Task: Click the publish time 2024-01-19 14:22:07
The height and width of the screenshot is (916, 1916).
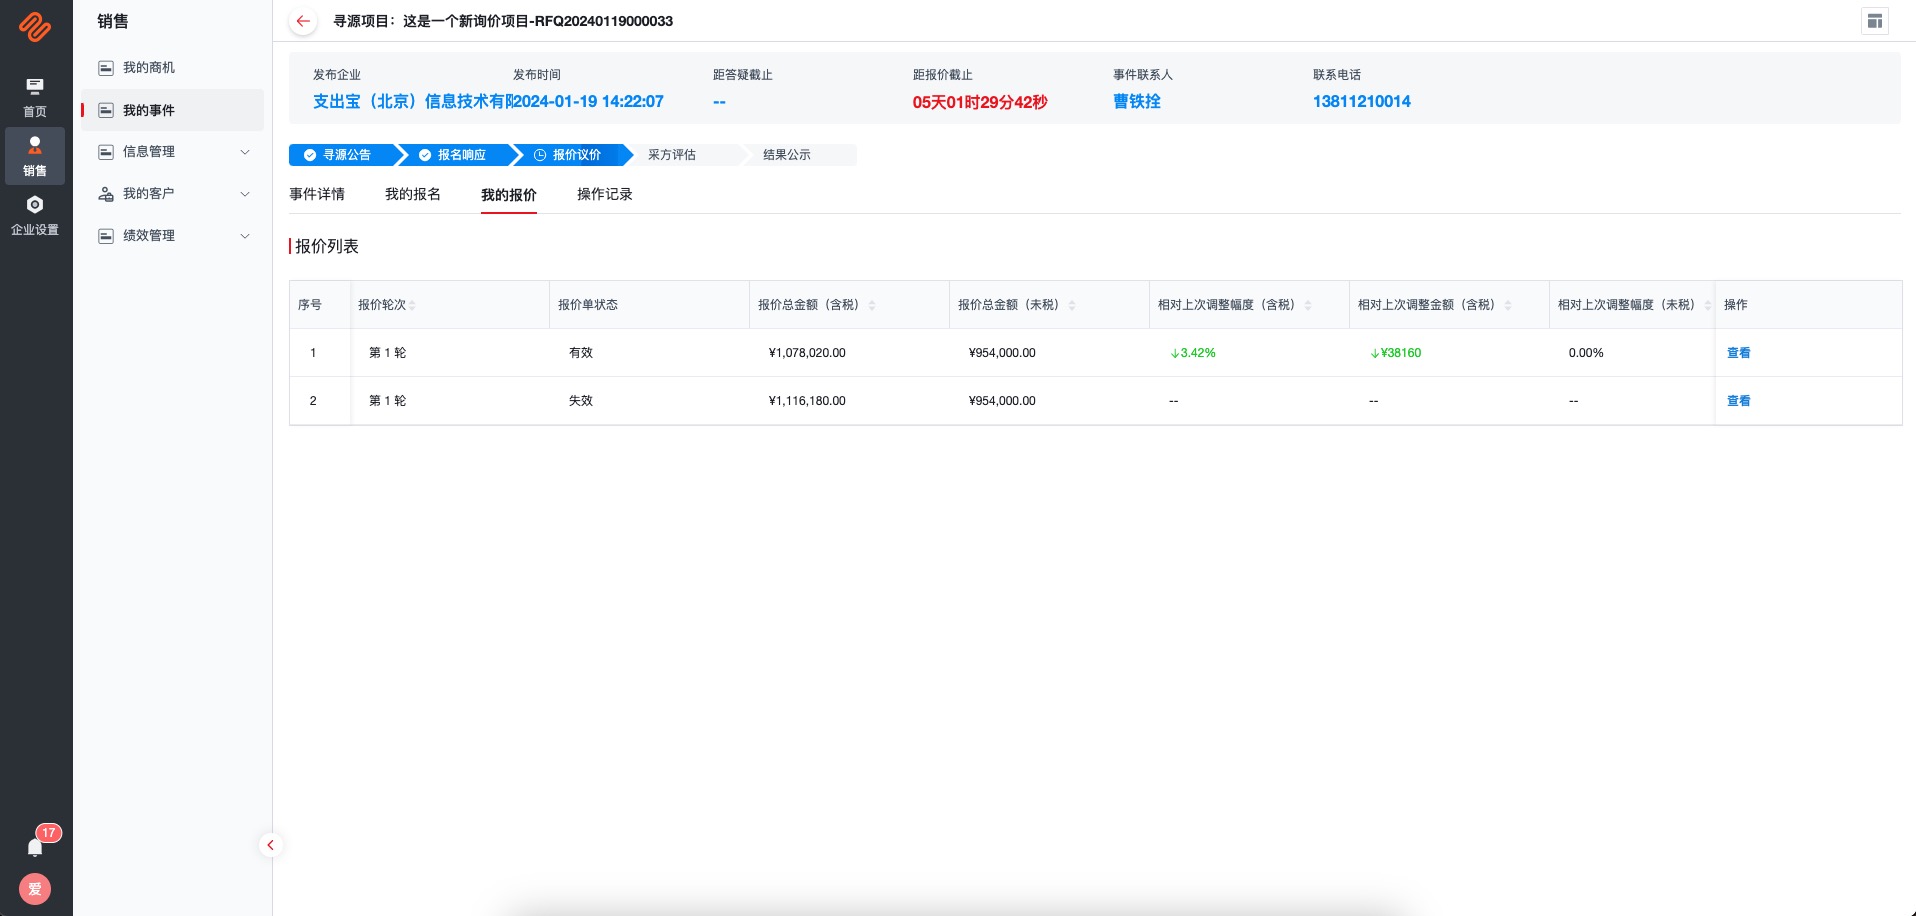Action: 588,102
